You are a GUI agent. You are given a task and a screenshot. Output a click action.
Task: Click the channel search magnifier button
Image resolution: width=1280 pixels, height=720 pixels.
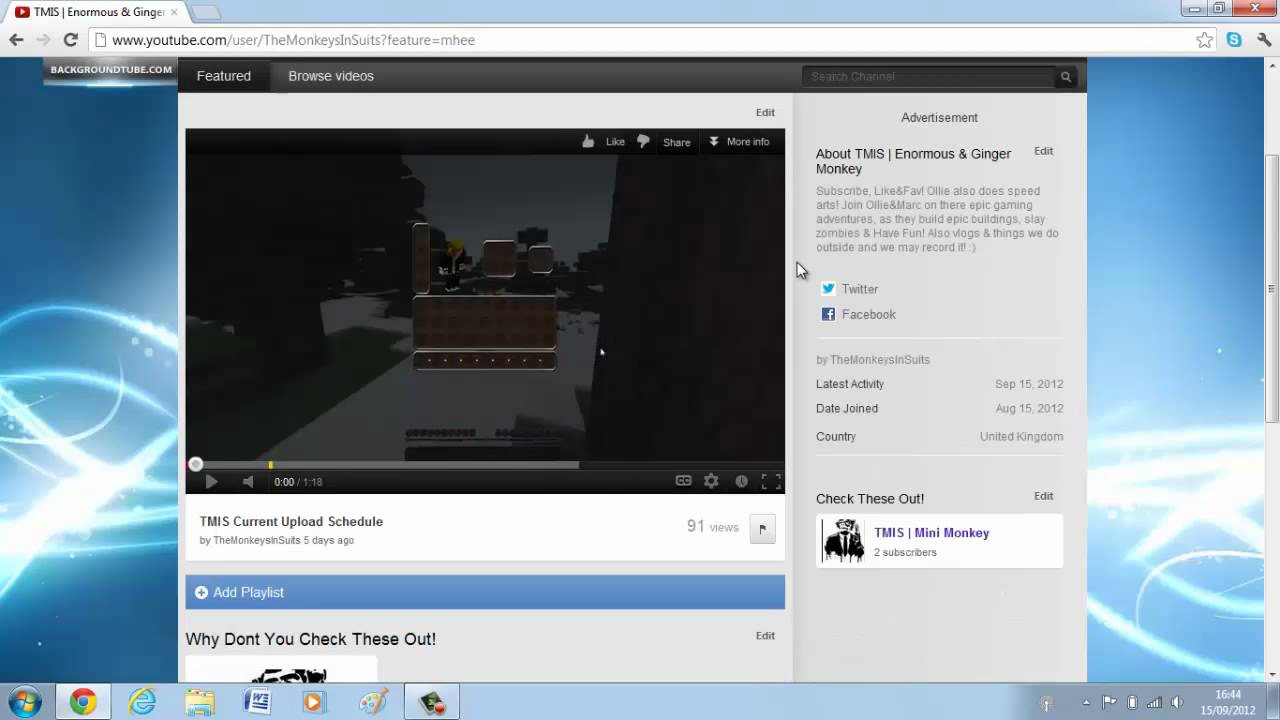click(x=1066, y=76)
